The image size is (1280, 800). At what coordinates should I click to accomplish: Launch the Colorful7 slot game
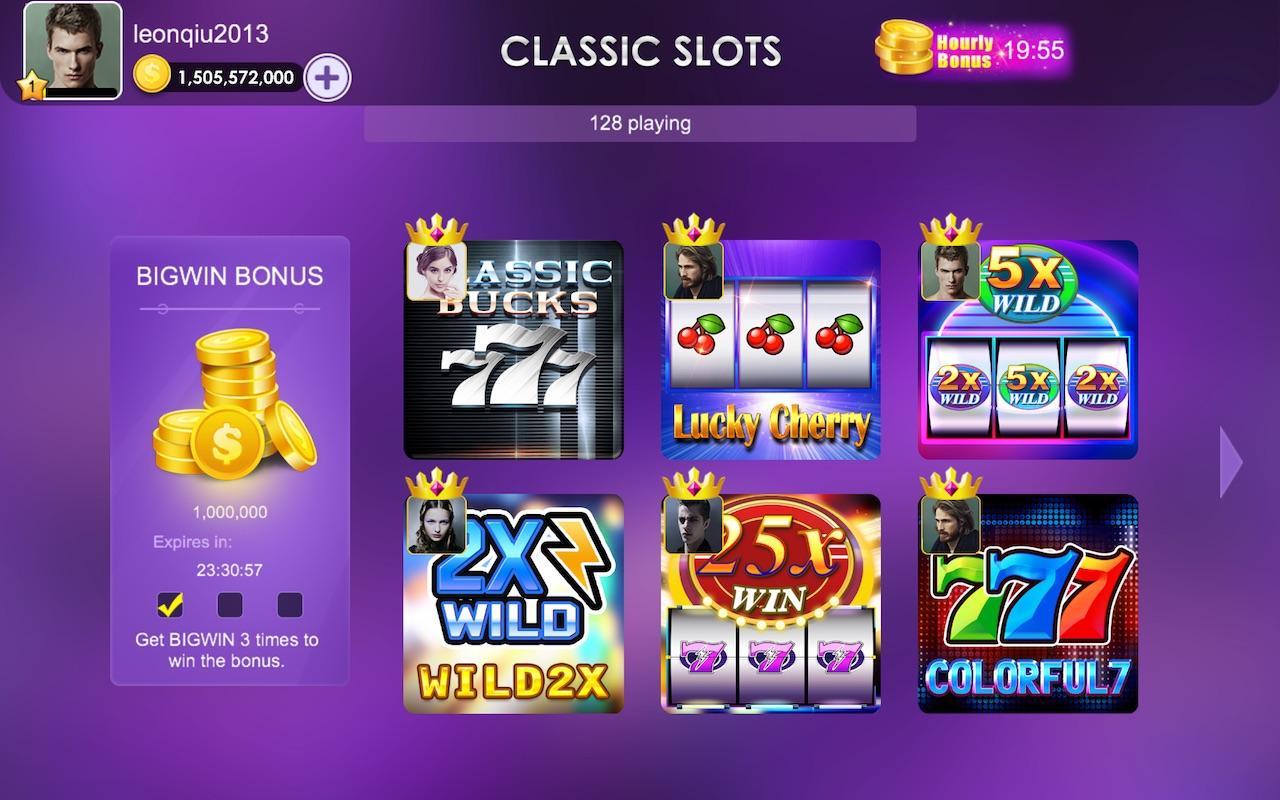coord(1028,604)
